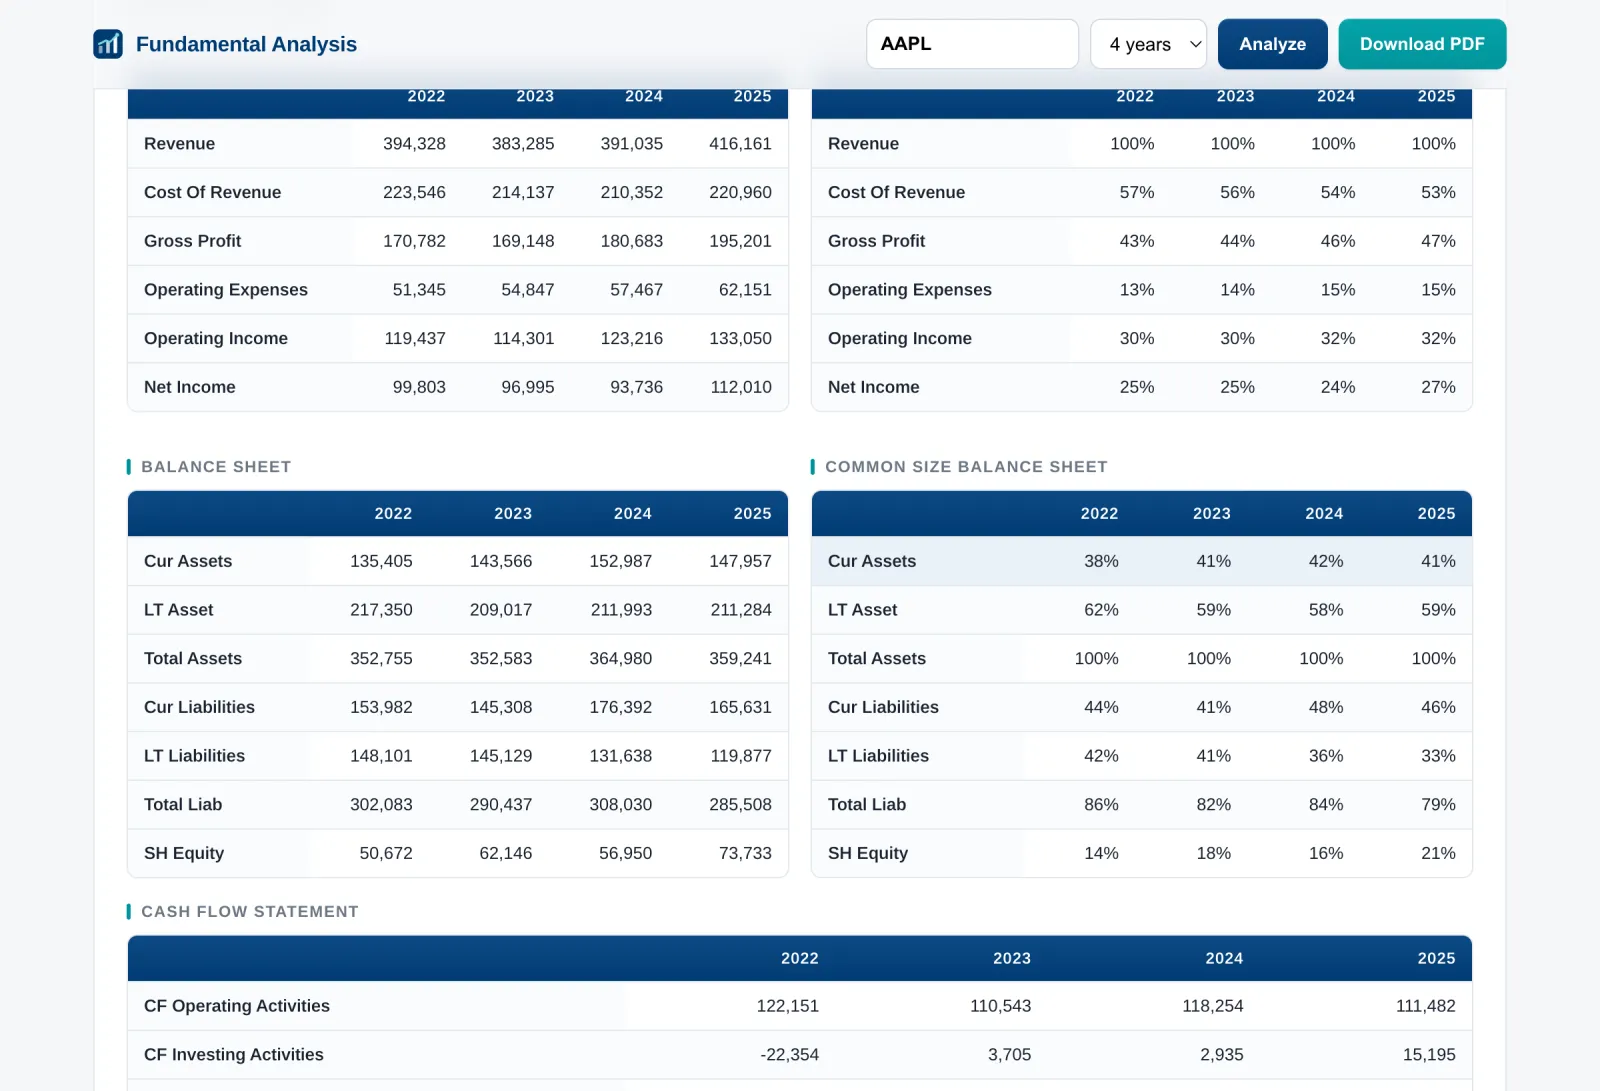Select the common size Cur Liabilities 48%

1326,707
